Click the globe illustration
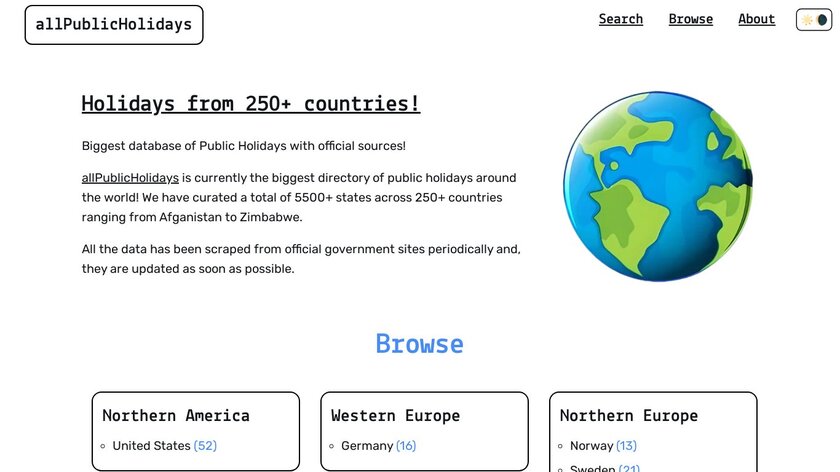840x472 pixels. point(658,186)
